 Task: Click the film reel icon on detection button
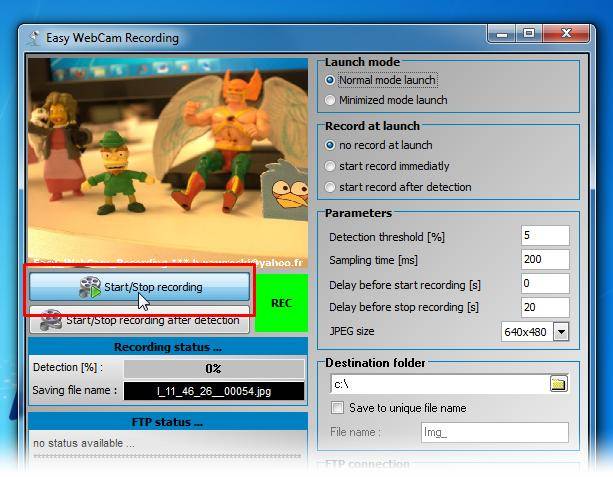tap(51, 320)
